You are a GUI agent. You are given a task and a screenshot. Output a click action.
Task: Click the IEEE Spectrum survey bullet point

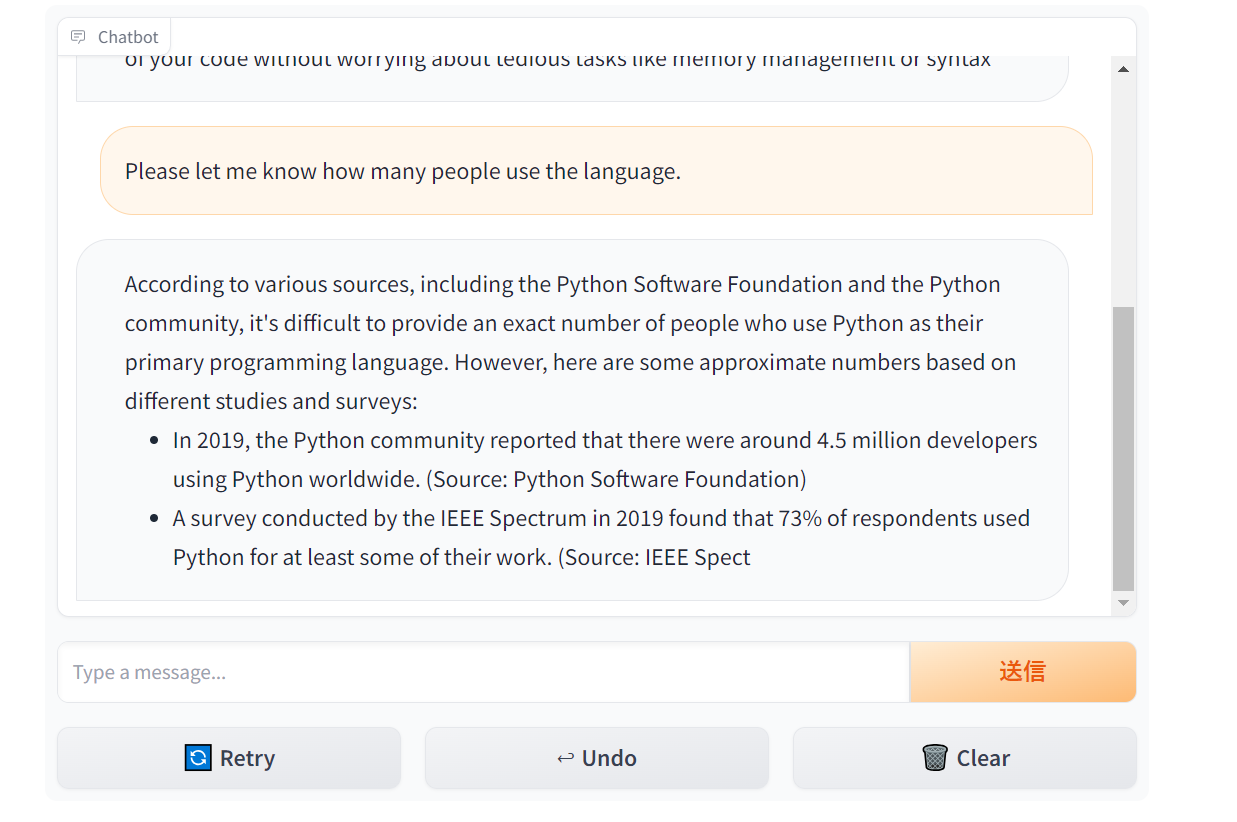pos(600,537)
